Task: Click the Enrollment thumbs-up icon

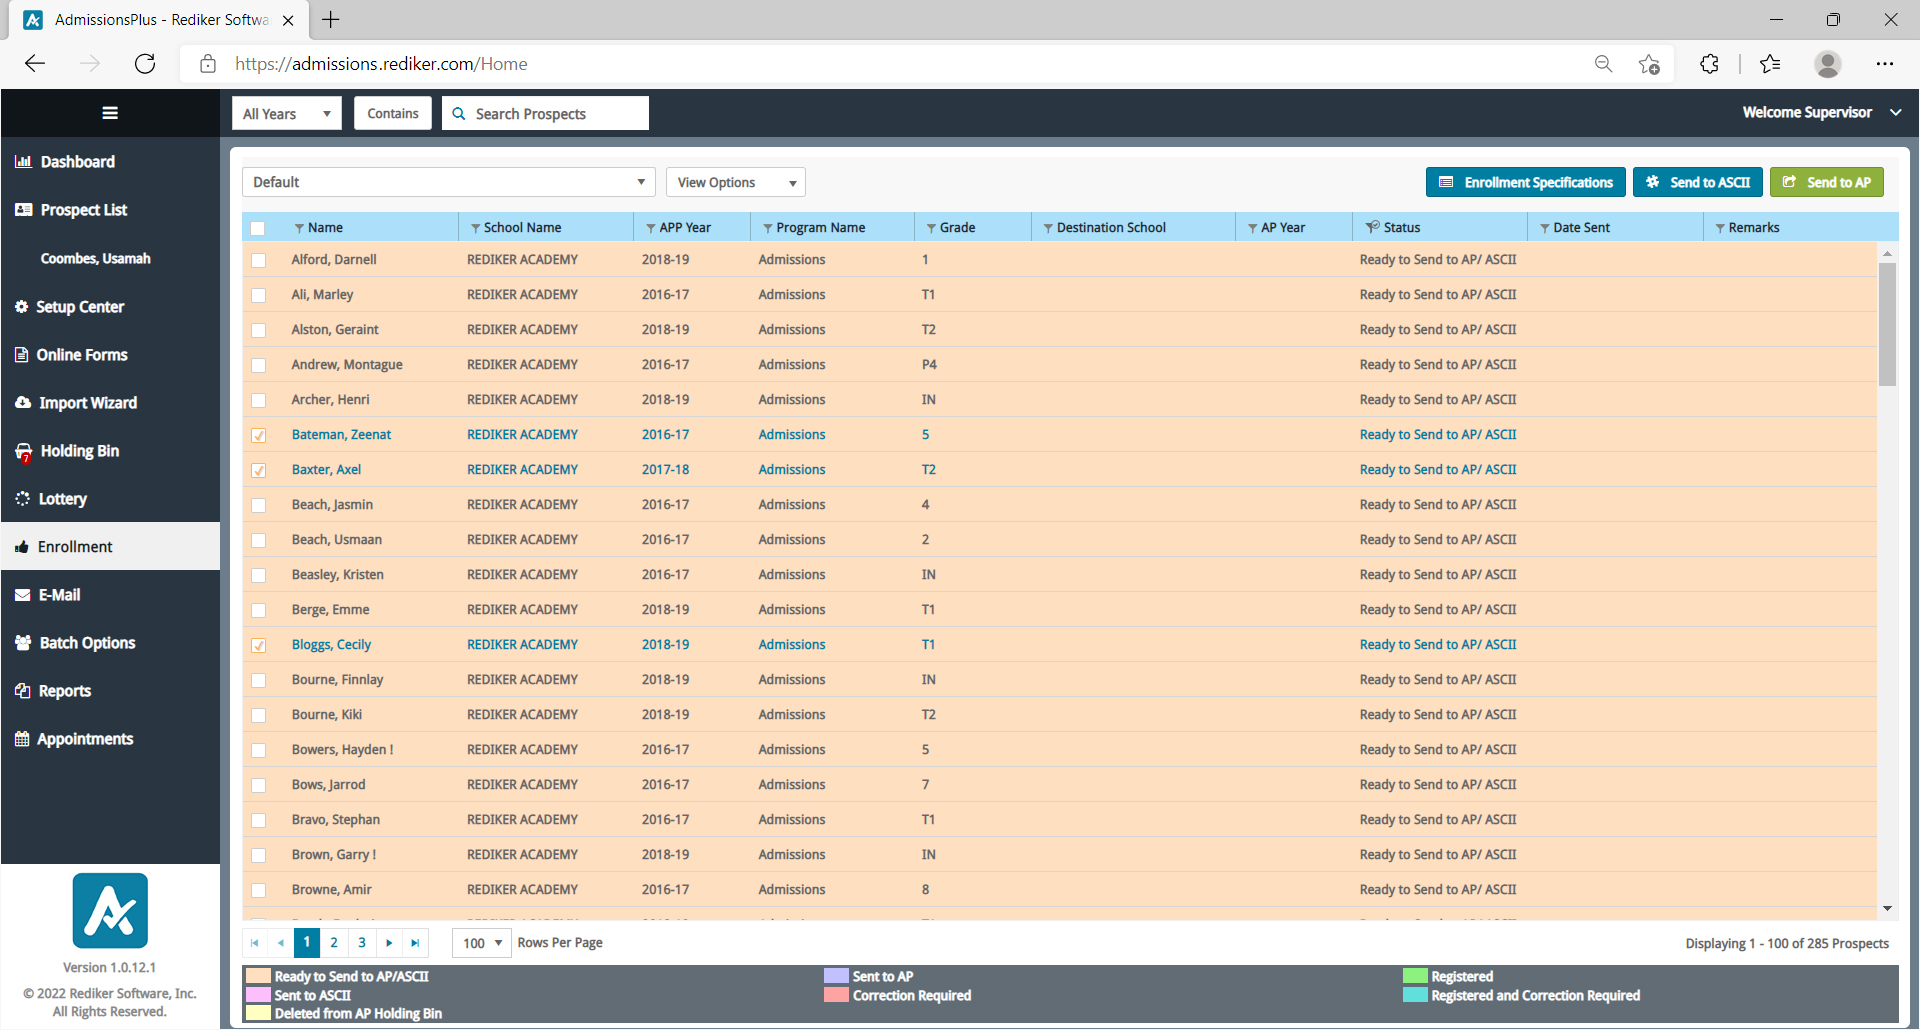Action: (x=21, y=547)
